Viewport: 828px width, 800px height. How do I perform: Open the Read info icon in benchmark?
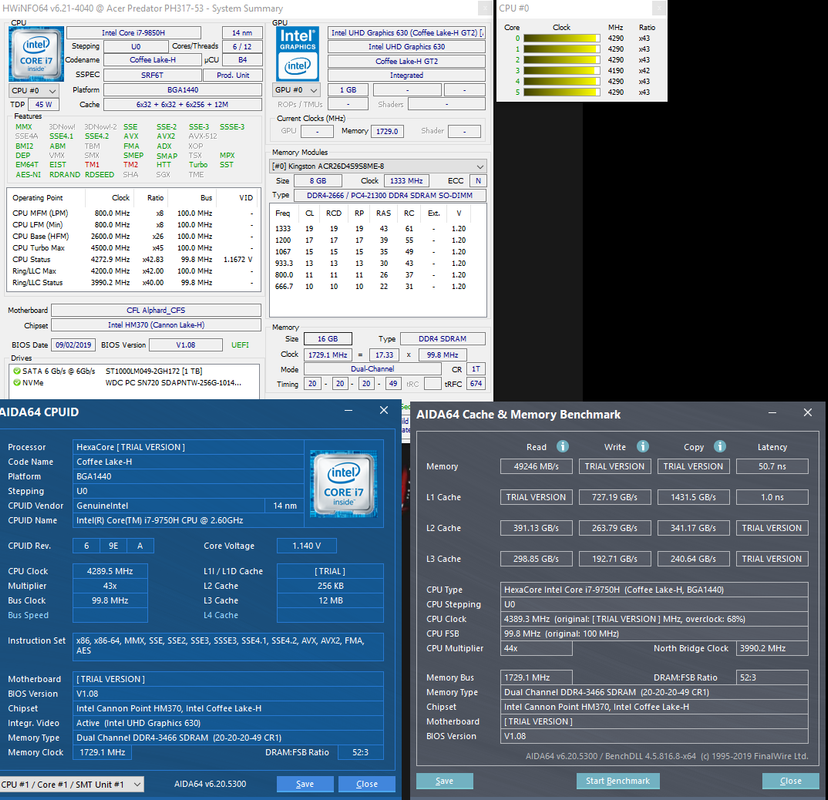pyautogui.click(x=563, y=447)
